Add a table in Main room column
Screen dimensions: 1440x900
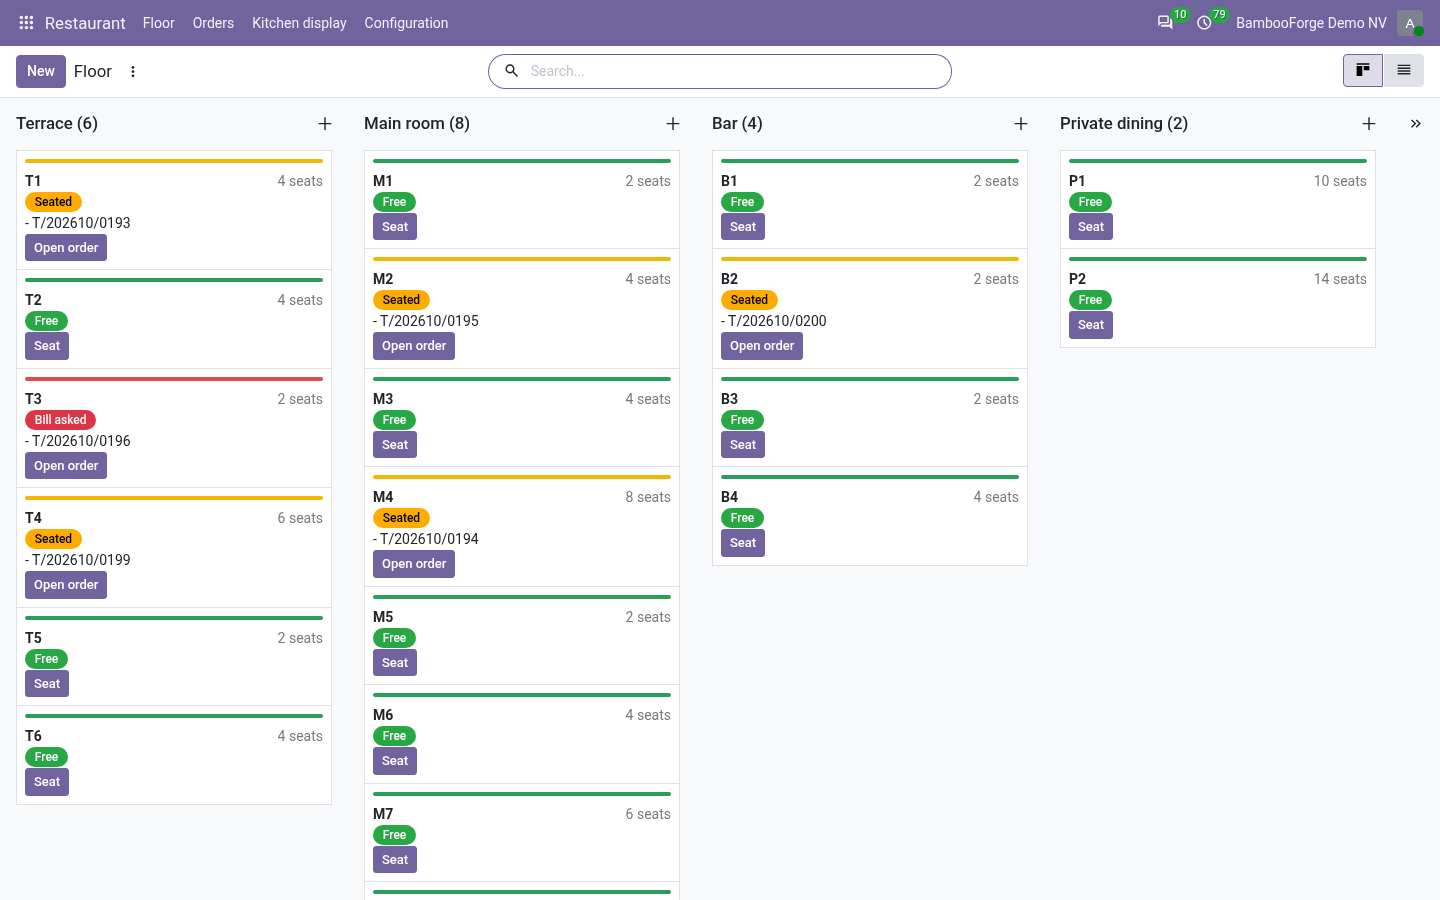(673, 124)
